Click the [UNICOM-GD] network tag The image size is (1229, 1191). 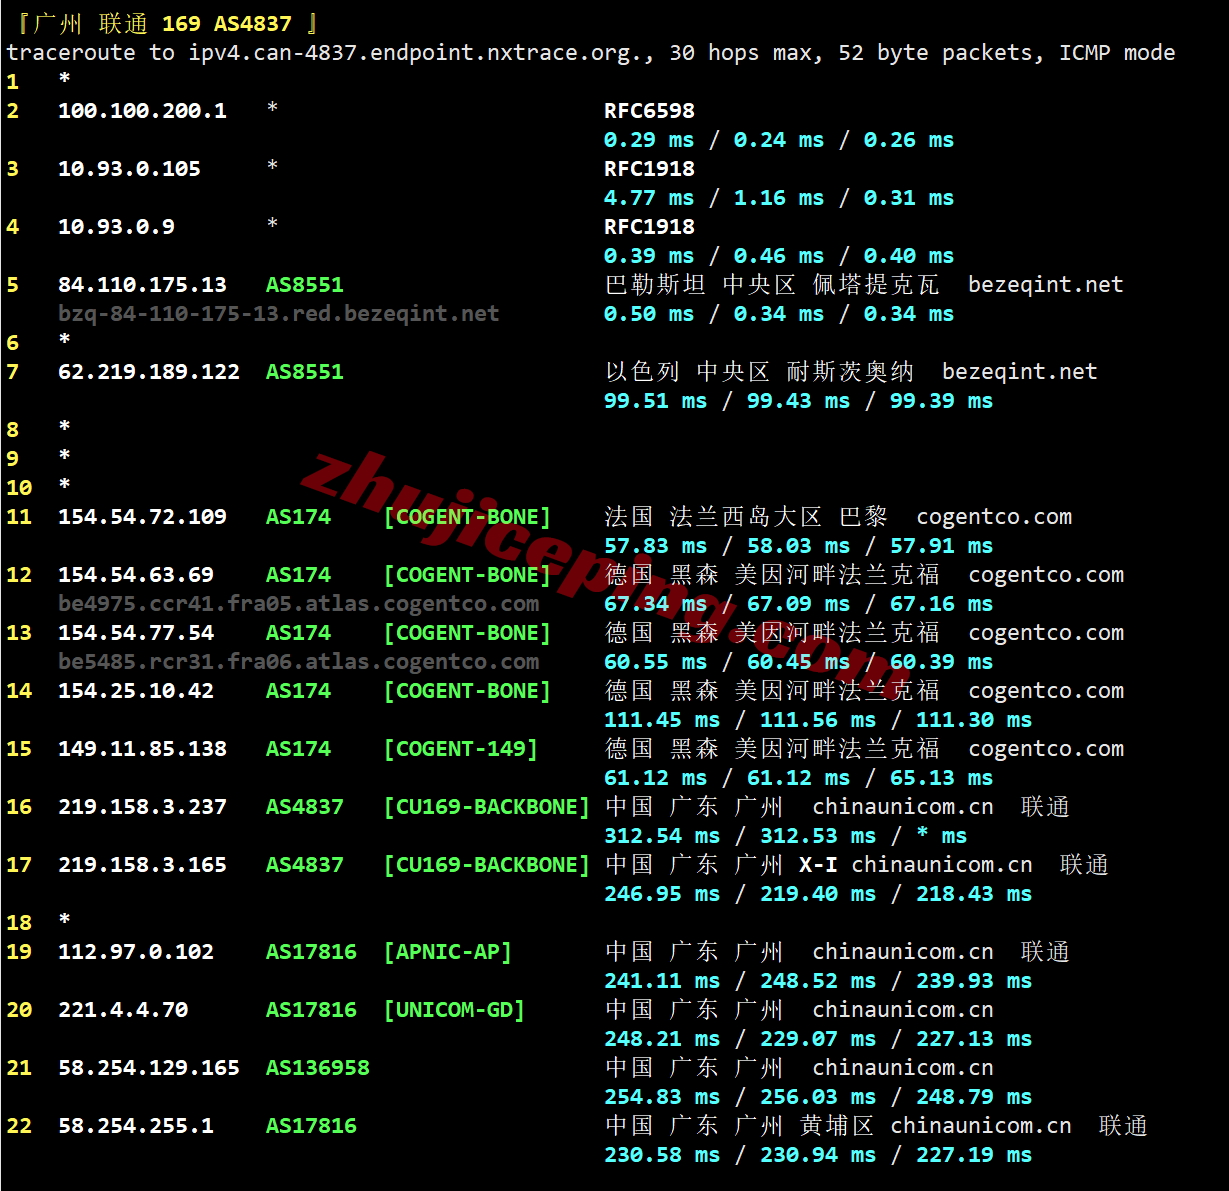454,1010
